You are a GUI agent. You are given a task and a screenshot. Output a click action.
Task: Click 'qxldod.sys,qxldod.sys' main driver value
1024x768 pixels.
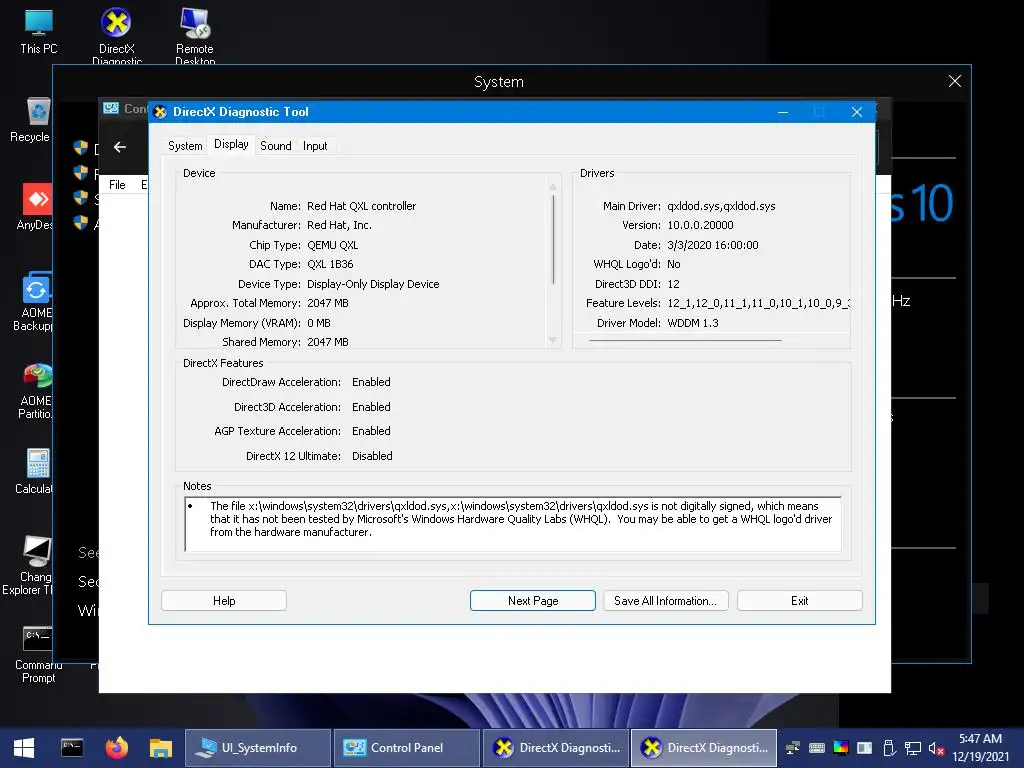pos(721,206)
